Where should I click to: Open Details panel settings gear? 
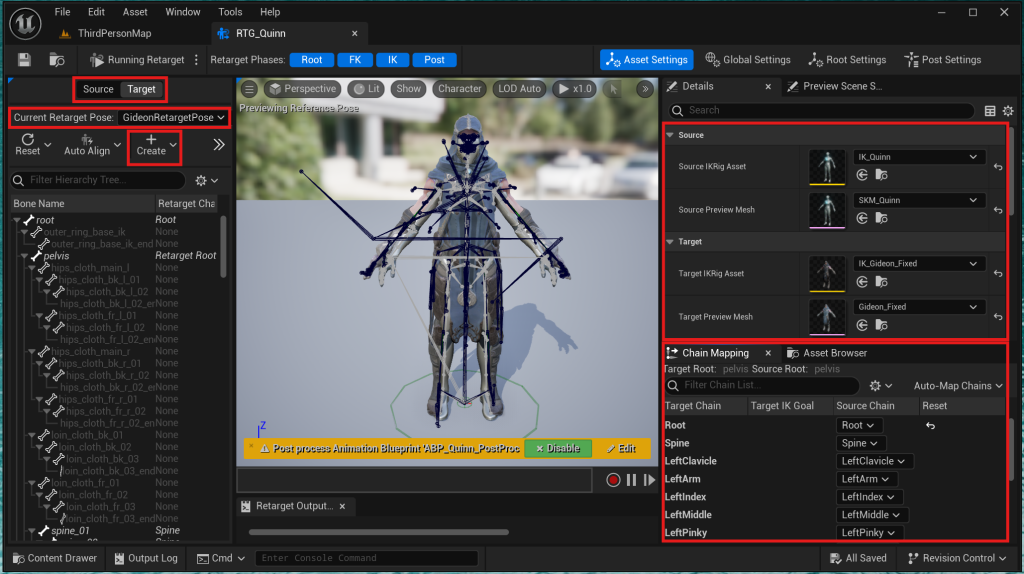pos(1008,110)
